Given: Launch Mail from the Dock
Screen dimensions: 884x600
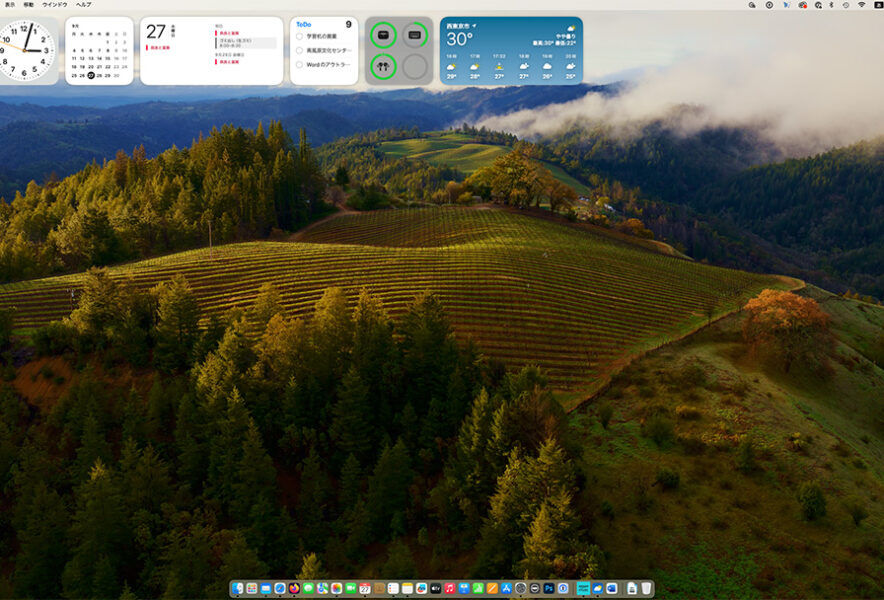Looking at the screenshot, I should 266,589.
